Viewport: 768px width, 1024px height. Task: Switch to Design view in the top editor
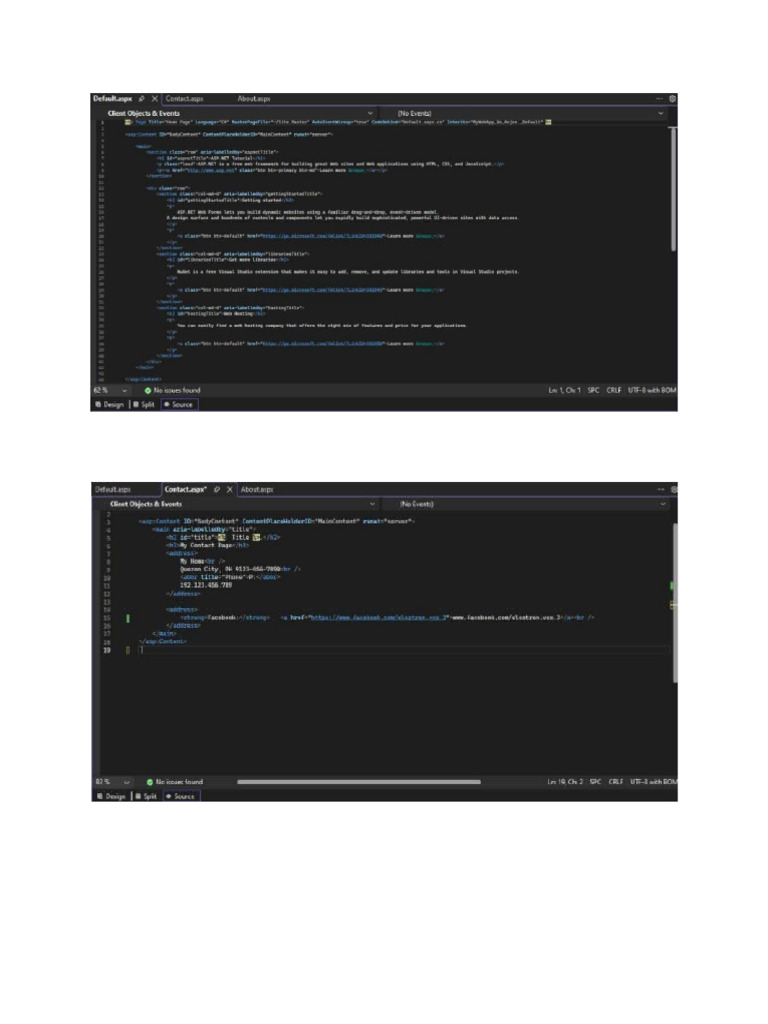pyautogui.click(x=110, y=405)
